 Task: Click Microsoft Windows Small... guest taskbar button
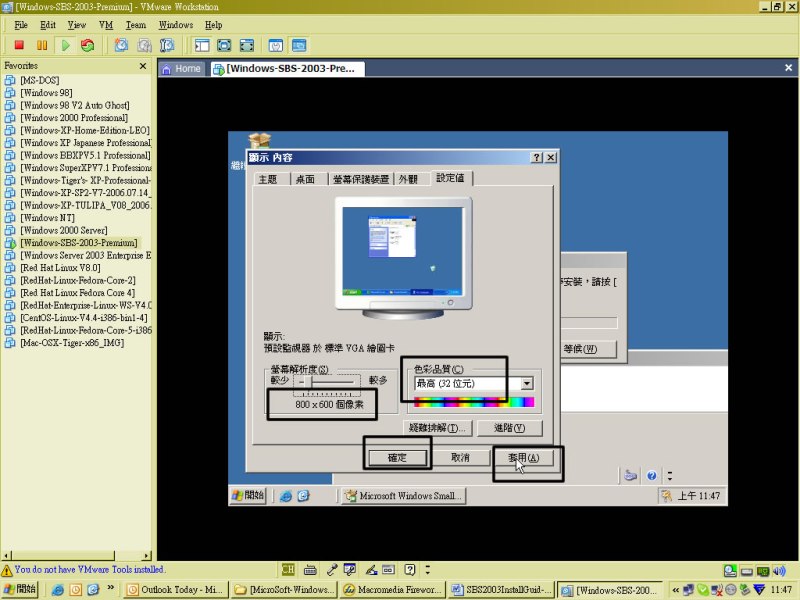[x=404, y=496]
